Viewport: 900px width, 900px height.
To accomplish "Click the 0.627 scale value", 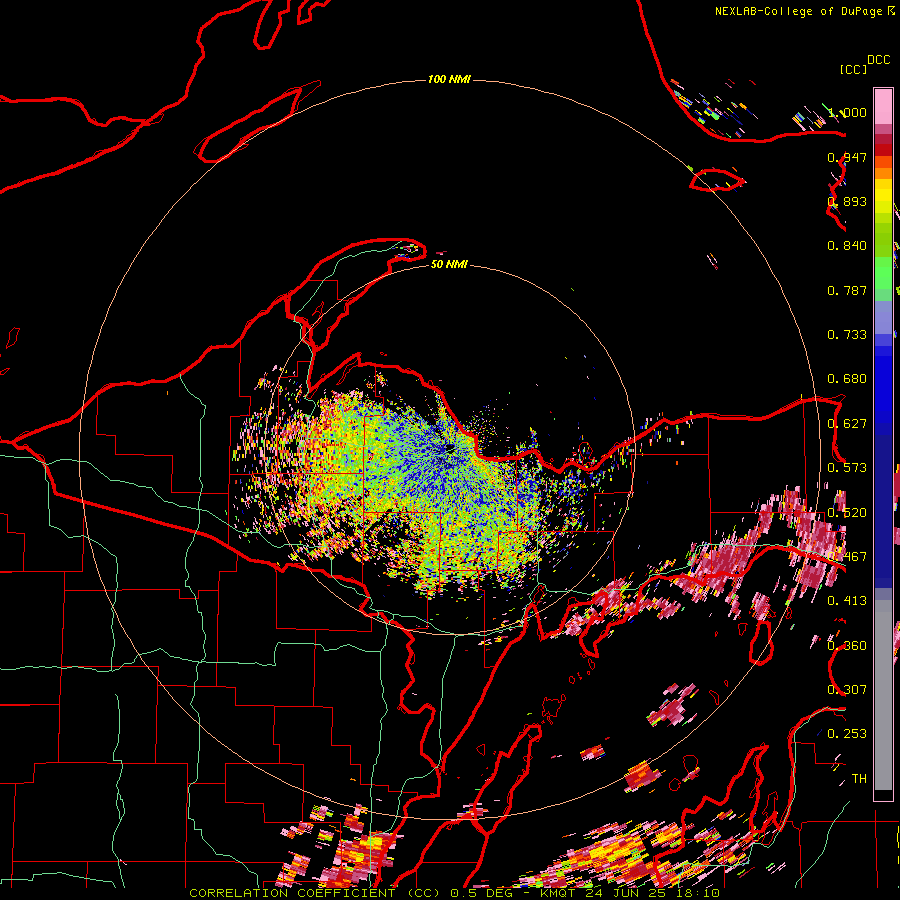I will point(847,424).
